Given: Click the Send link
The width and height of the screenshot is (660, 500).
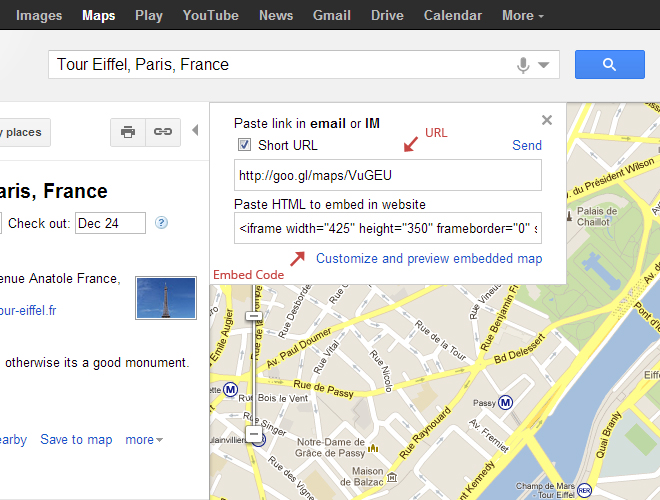Looking at the screenshot, I should click(x=527, y=146).
